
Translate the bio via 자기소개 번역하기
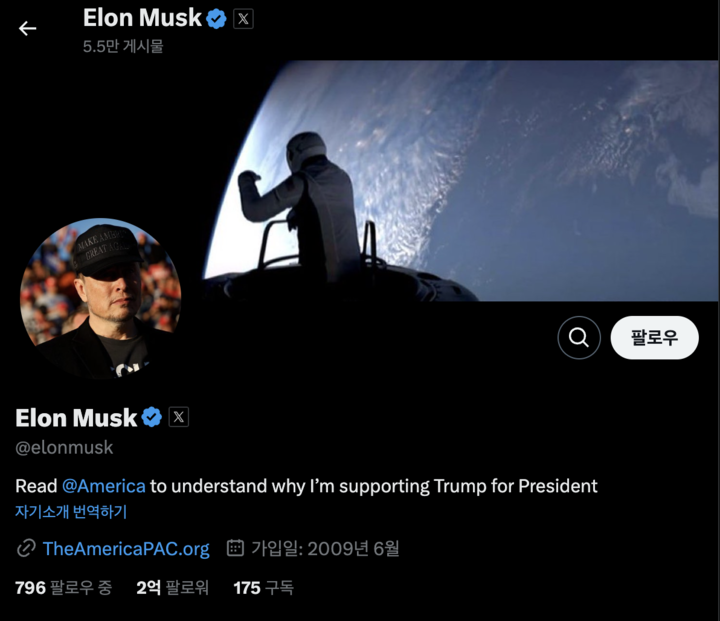pos(71,512)
